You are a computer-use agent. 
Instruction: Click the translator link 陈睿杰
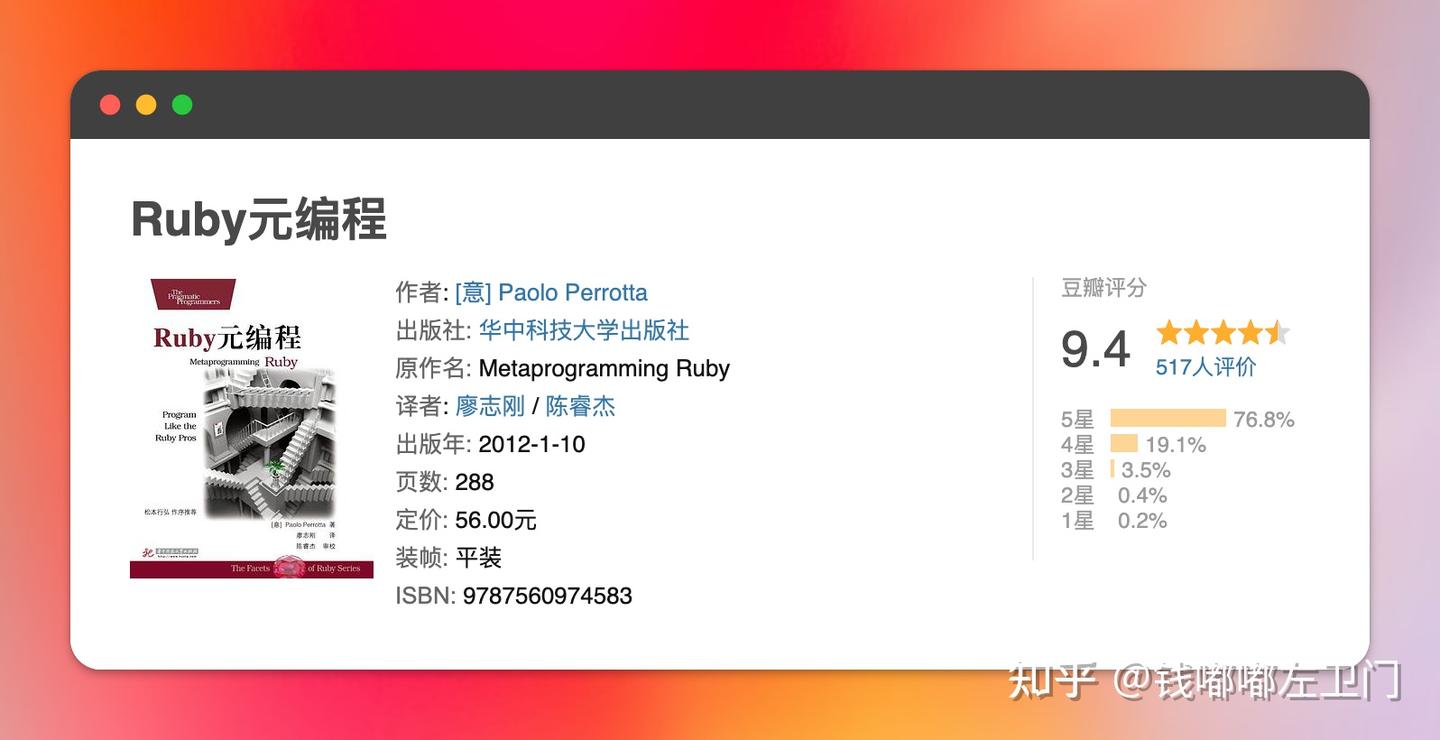click(x=581, y=405)
